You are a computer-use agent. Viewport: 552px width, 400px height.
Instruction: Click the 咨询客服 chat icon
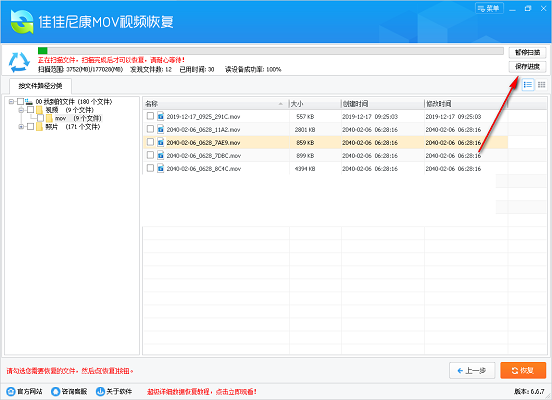(x=56, y=391)
